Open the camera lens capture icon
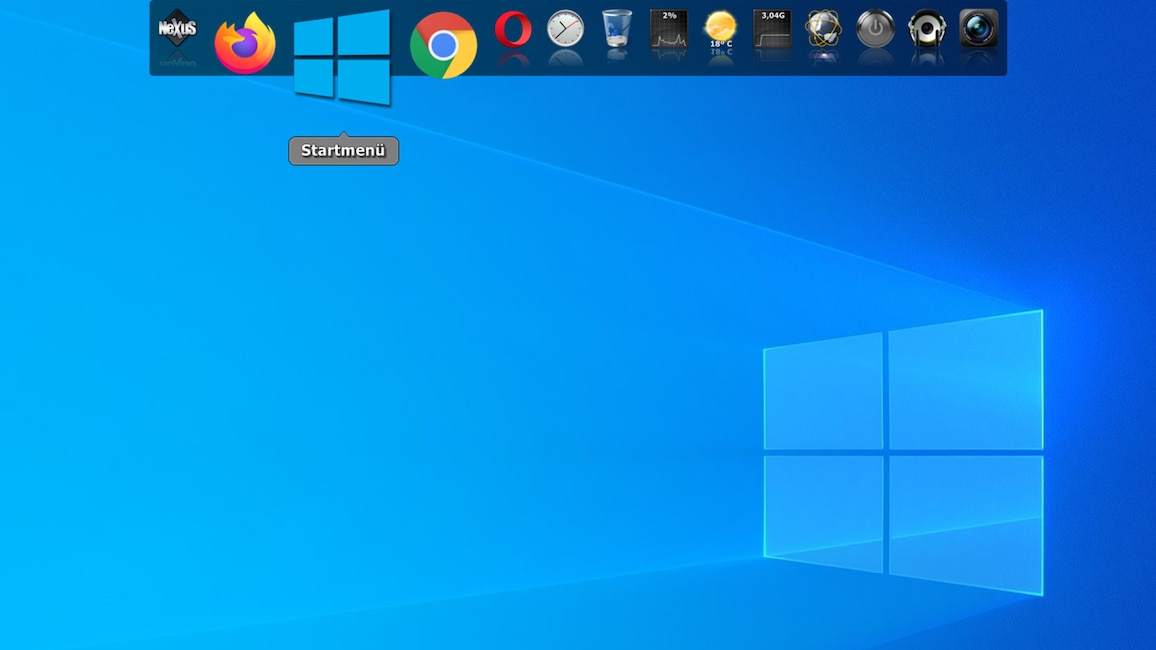The width and height of the screenshot is (1156, 650). coord(978,29)
